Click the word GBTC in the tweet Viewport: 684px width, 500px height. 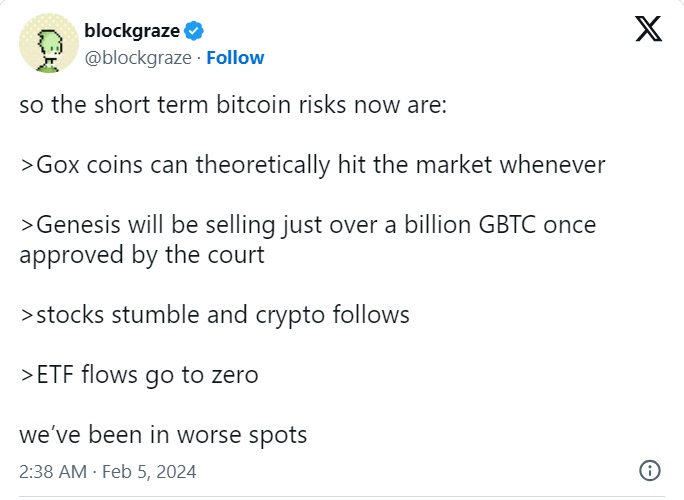pyautogui.click(x=507, y=225)
